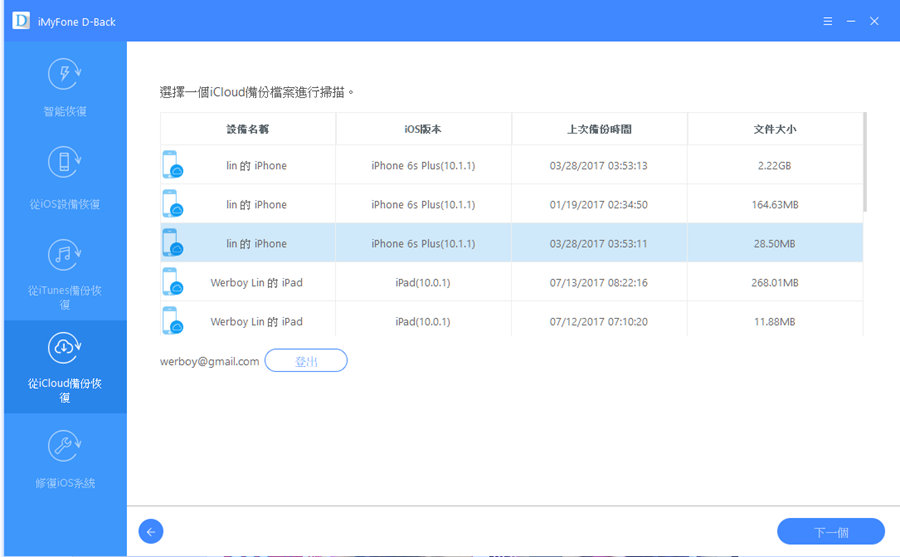
Task: Click iPad(10.0.1) in the 11.88MB row
Action: [x=422, y=322]
